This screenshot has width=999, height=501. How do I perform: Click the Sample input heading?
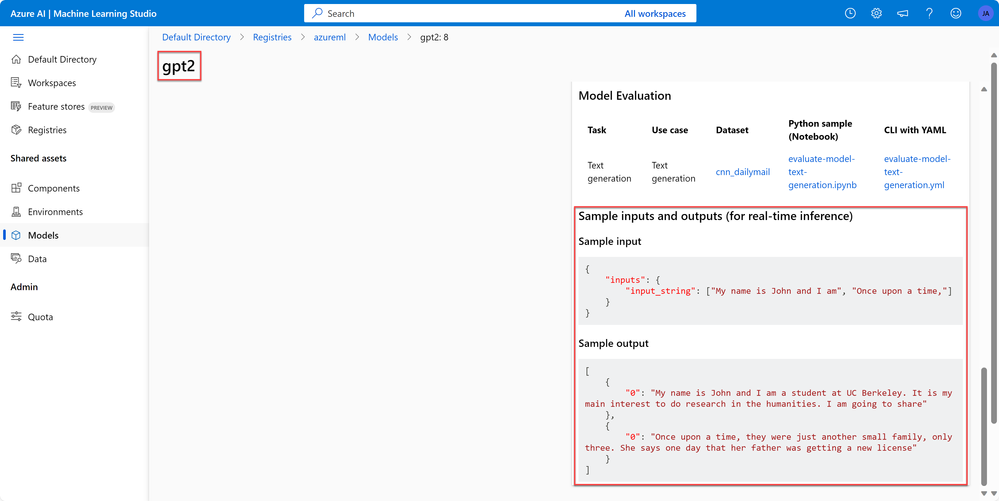(x=610, y=242)
